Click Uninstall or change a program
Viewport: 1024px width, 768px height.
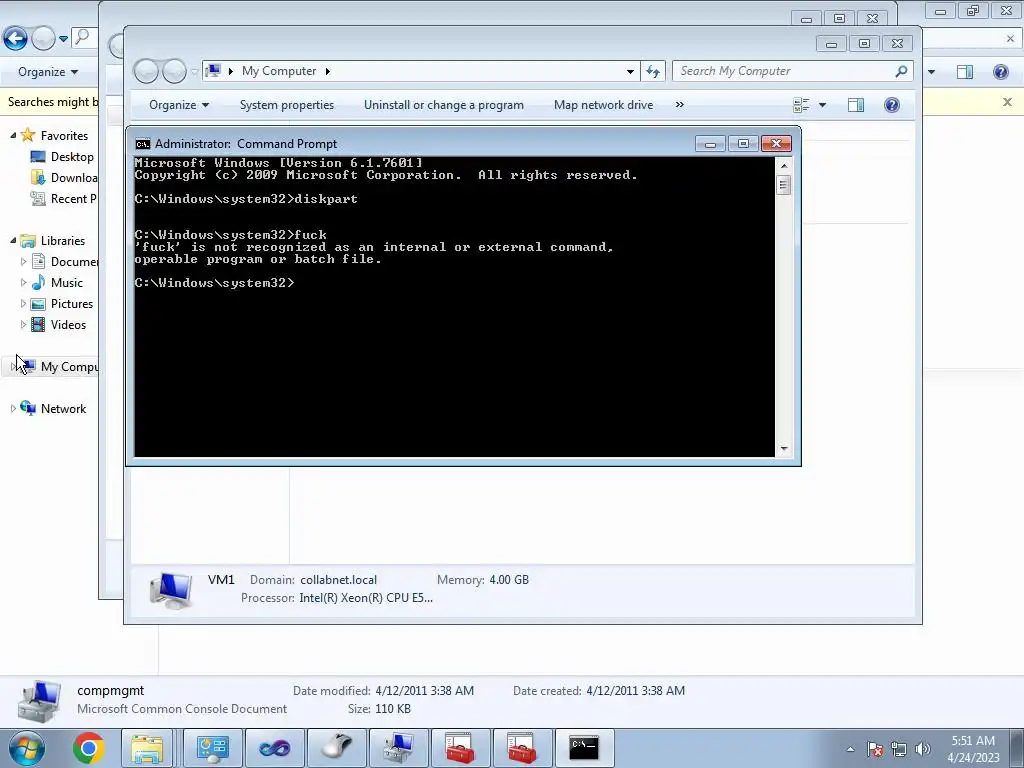[443, 105]
